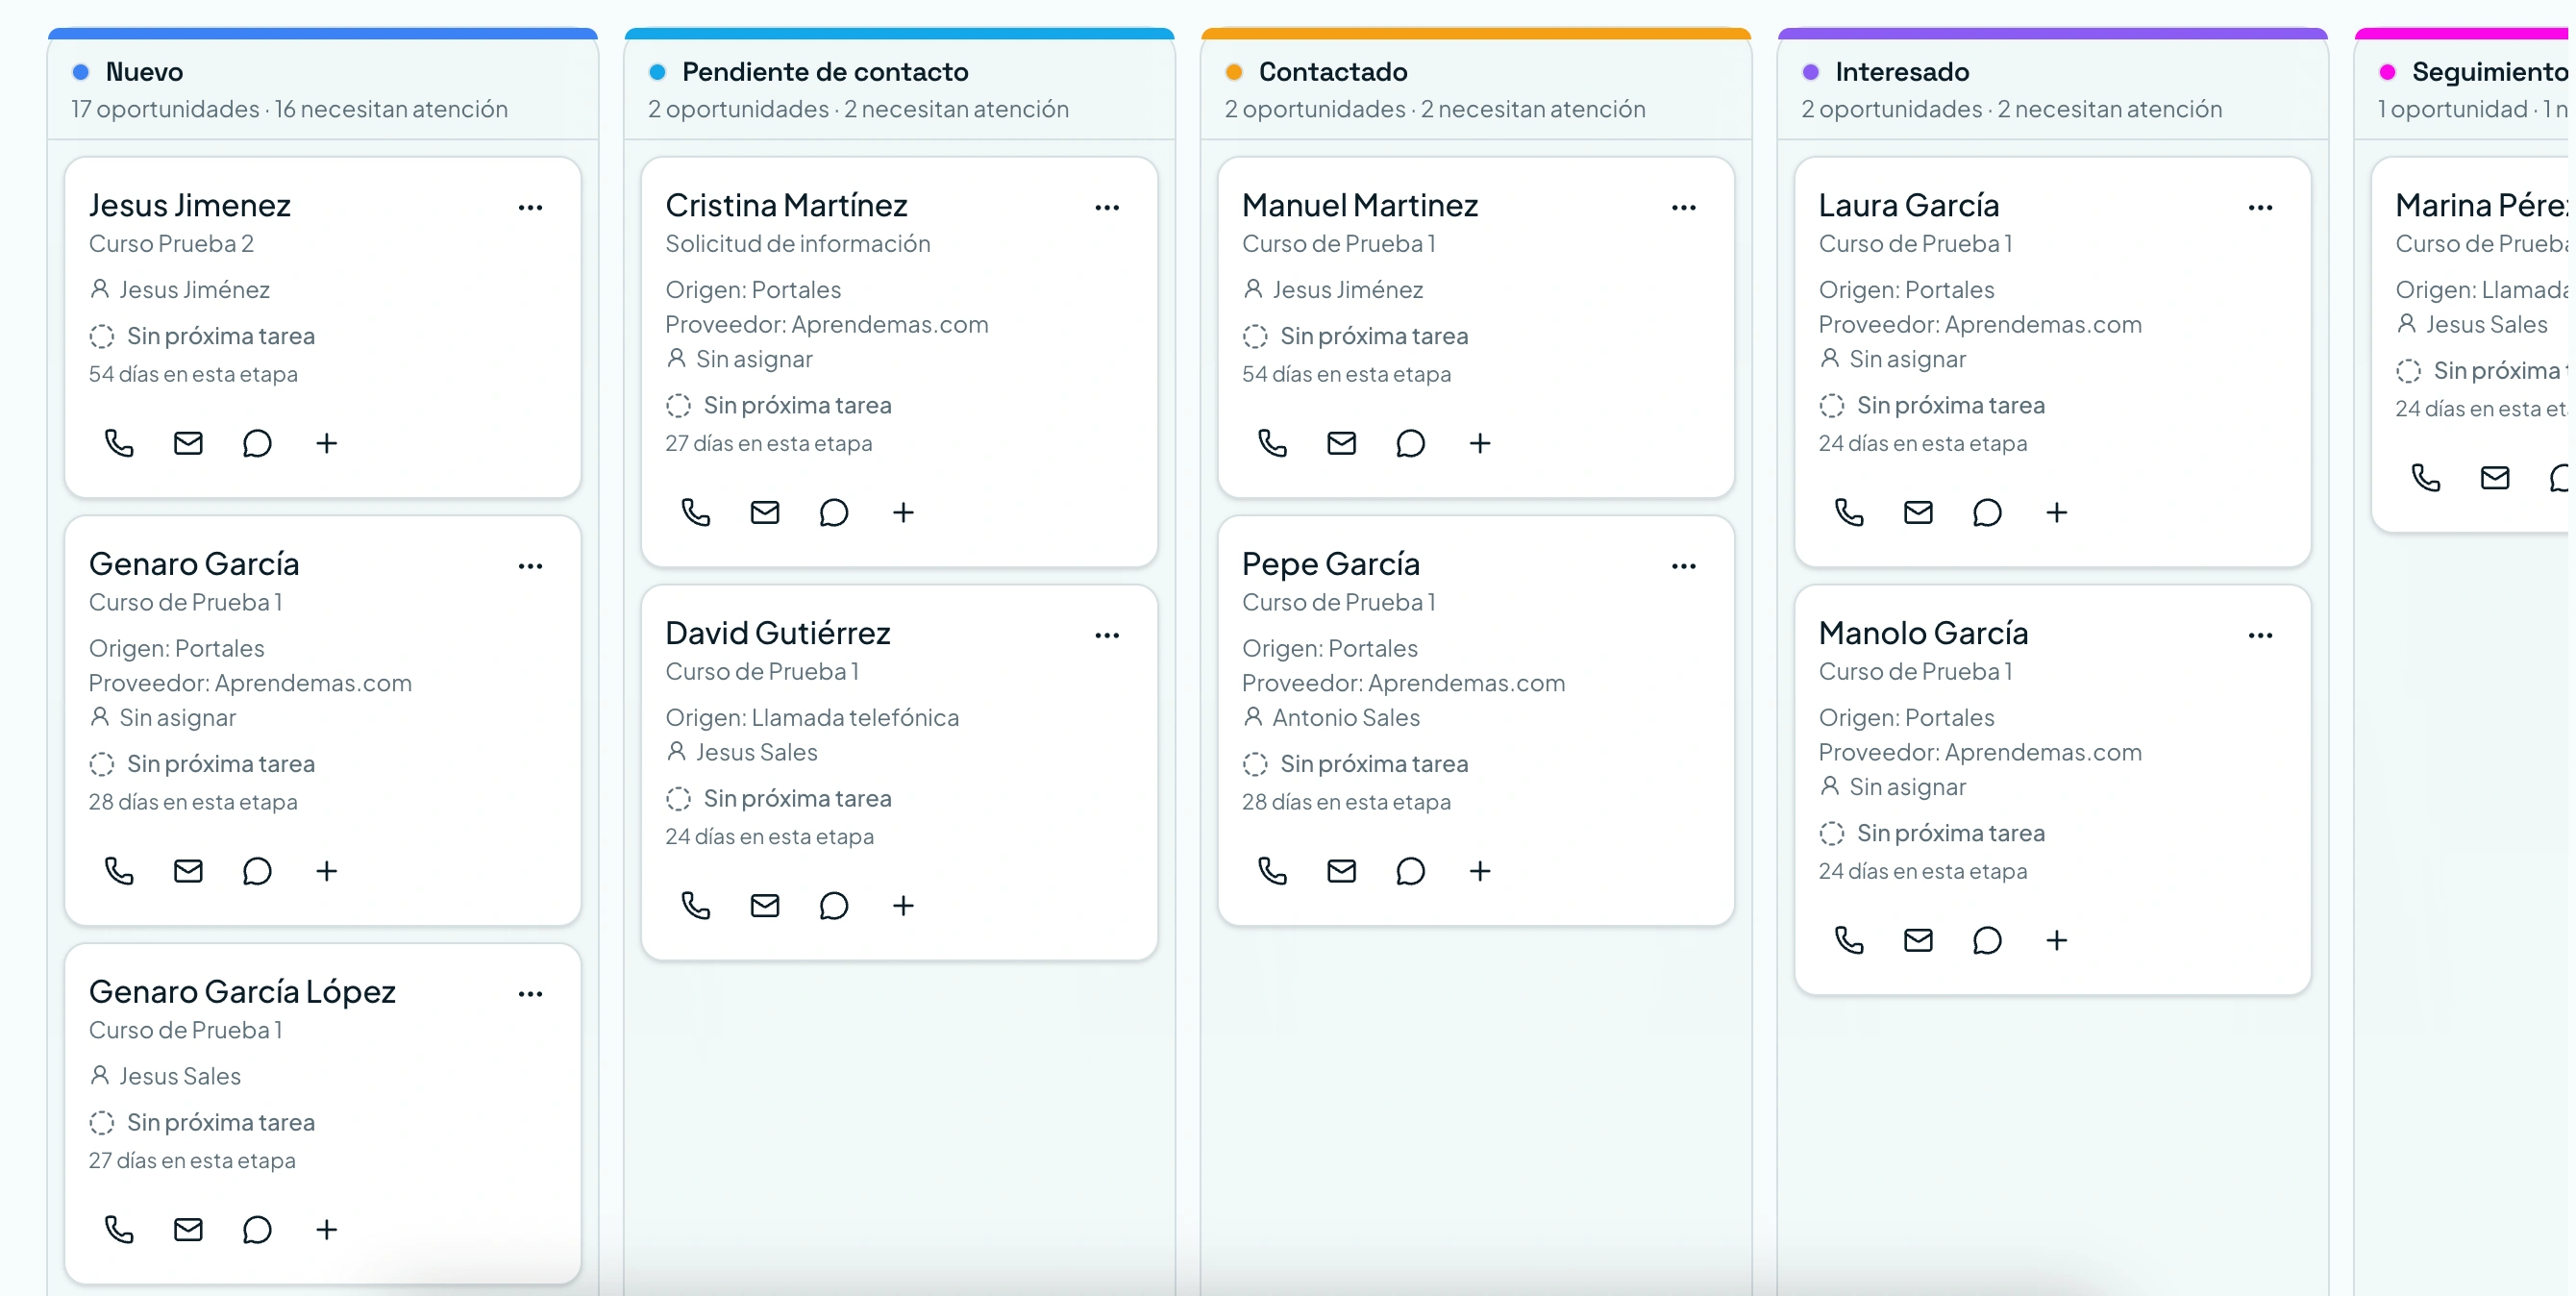Open the David Gutiérrez opportunity title
This screenshot has width=2576, height=1296.
point(778,633)
